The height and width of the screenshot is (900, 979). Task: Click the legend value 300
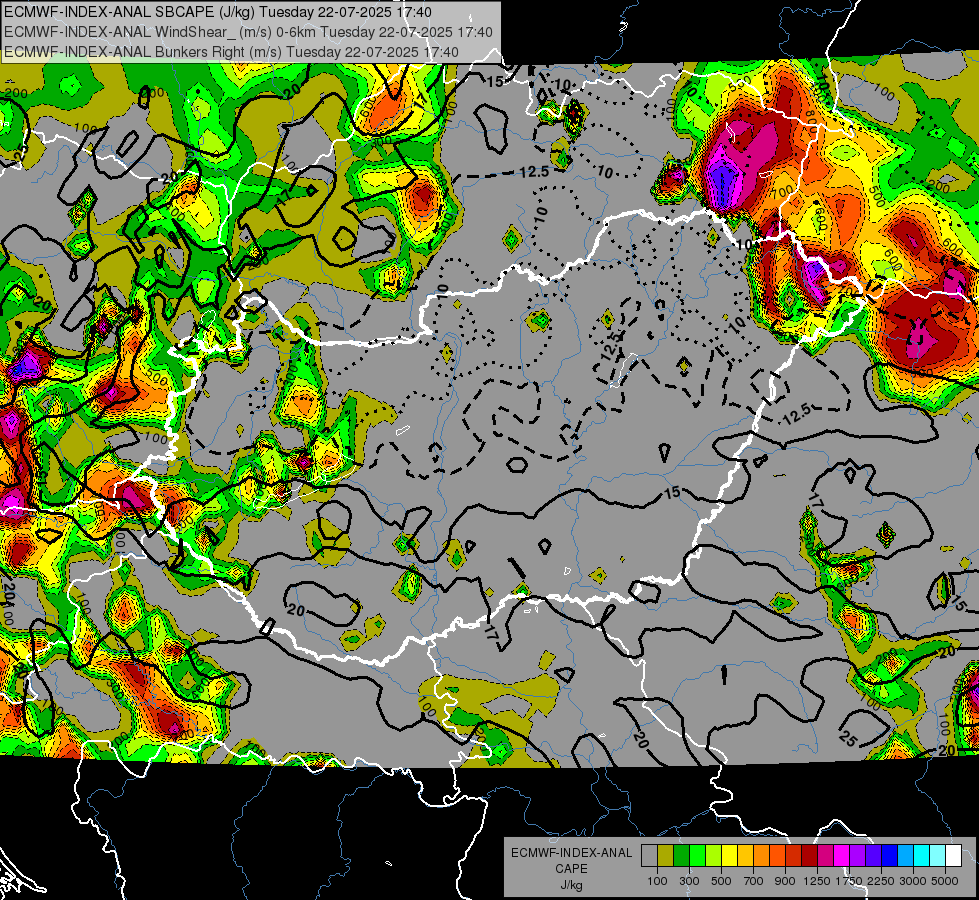(689, 881)
